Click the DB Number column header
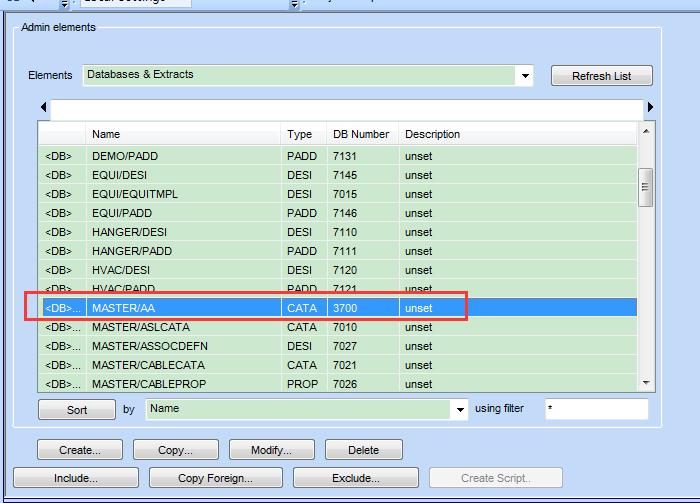 pyautogui.click(x=361, y=134)
